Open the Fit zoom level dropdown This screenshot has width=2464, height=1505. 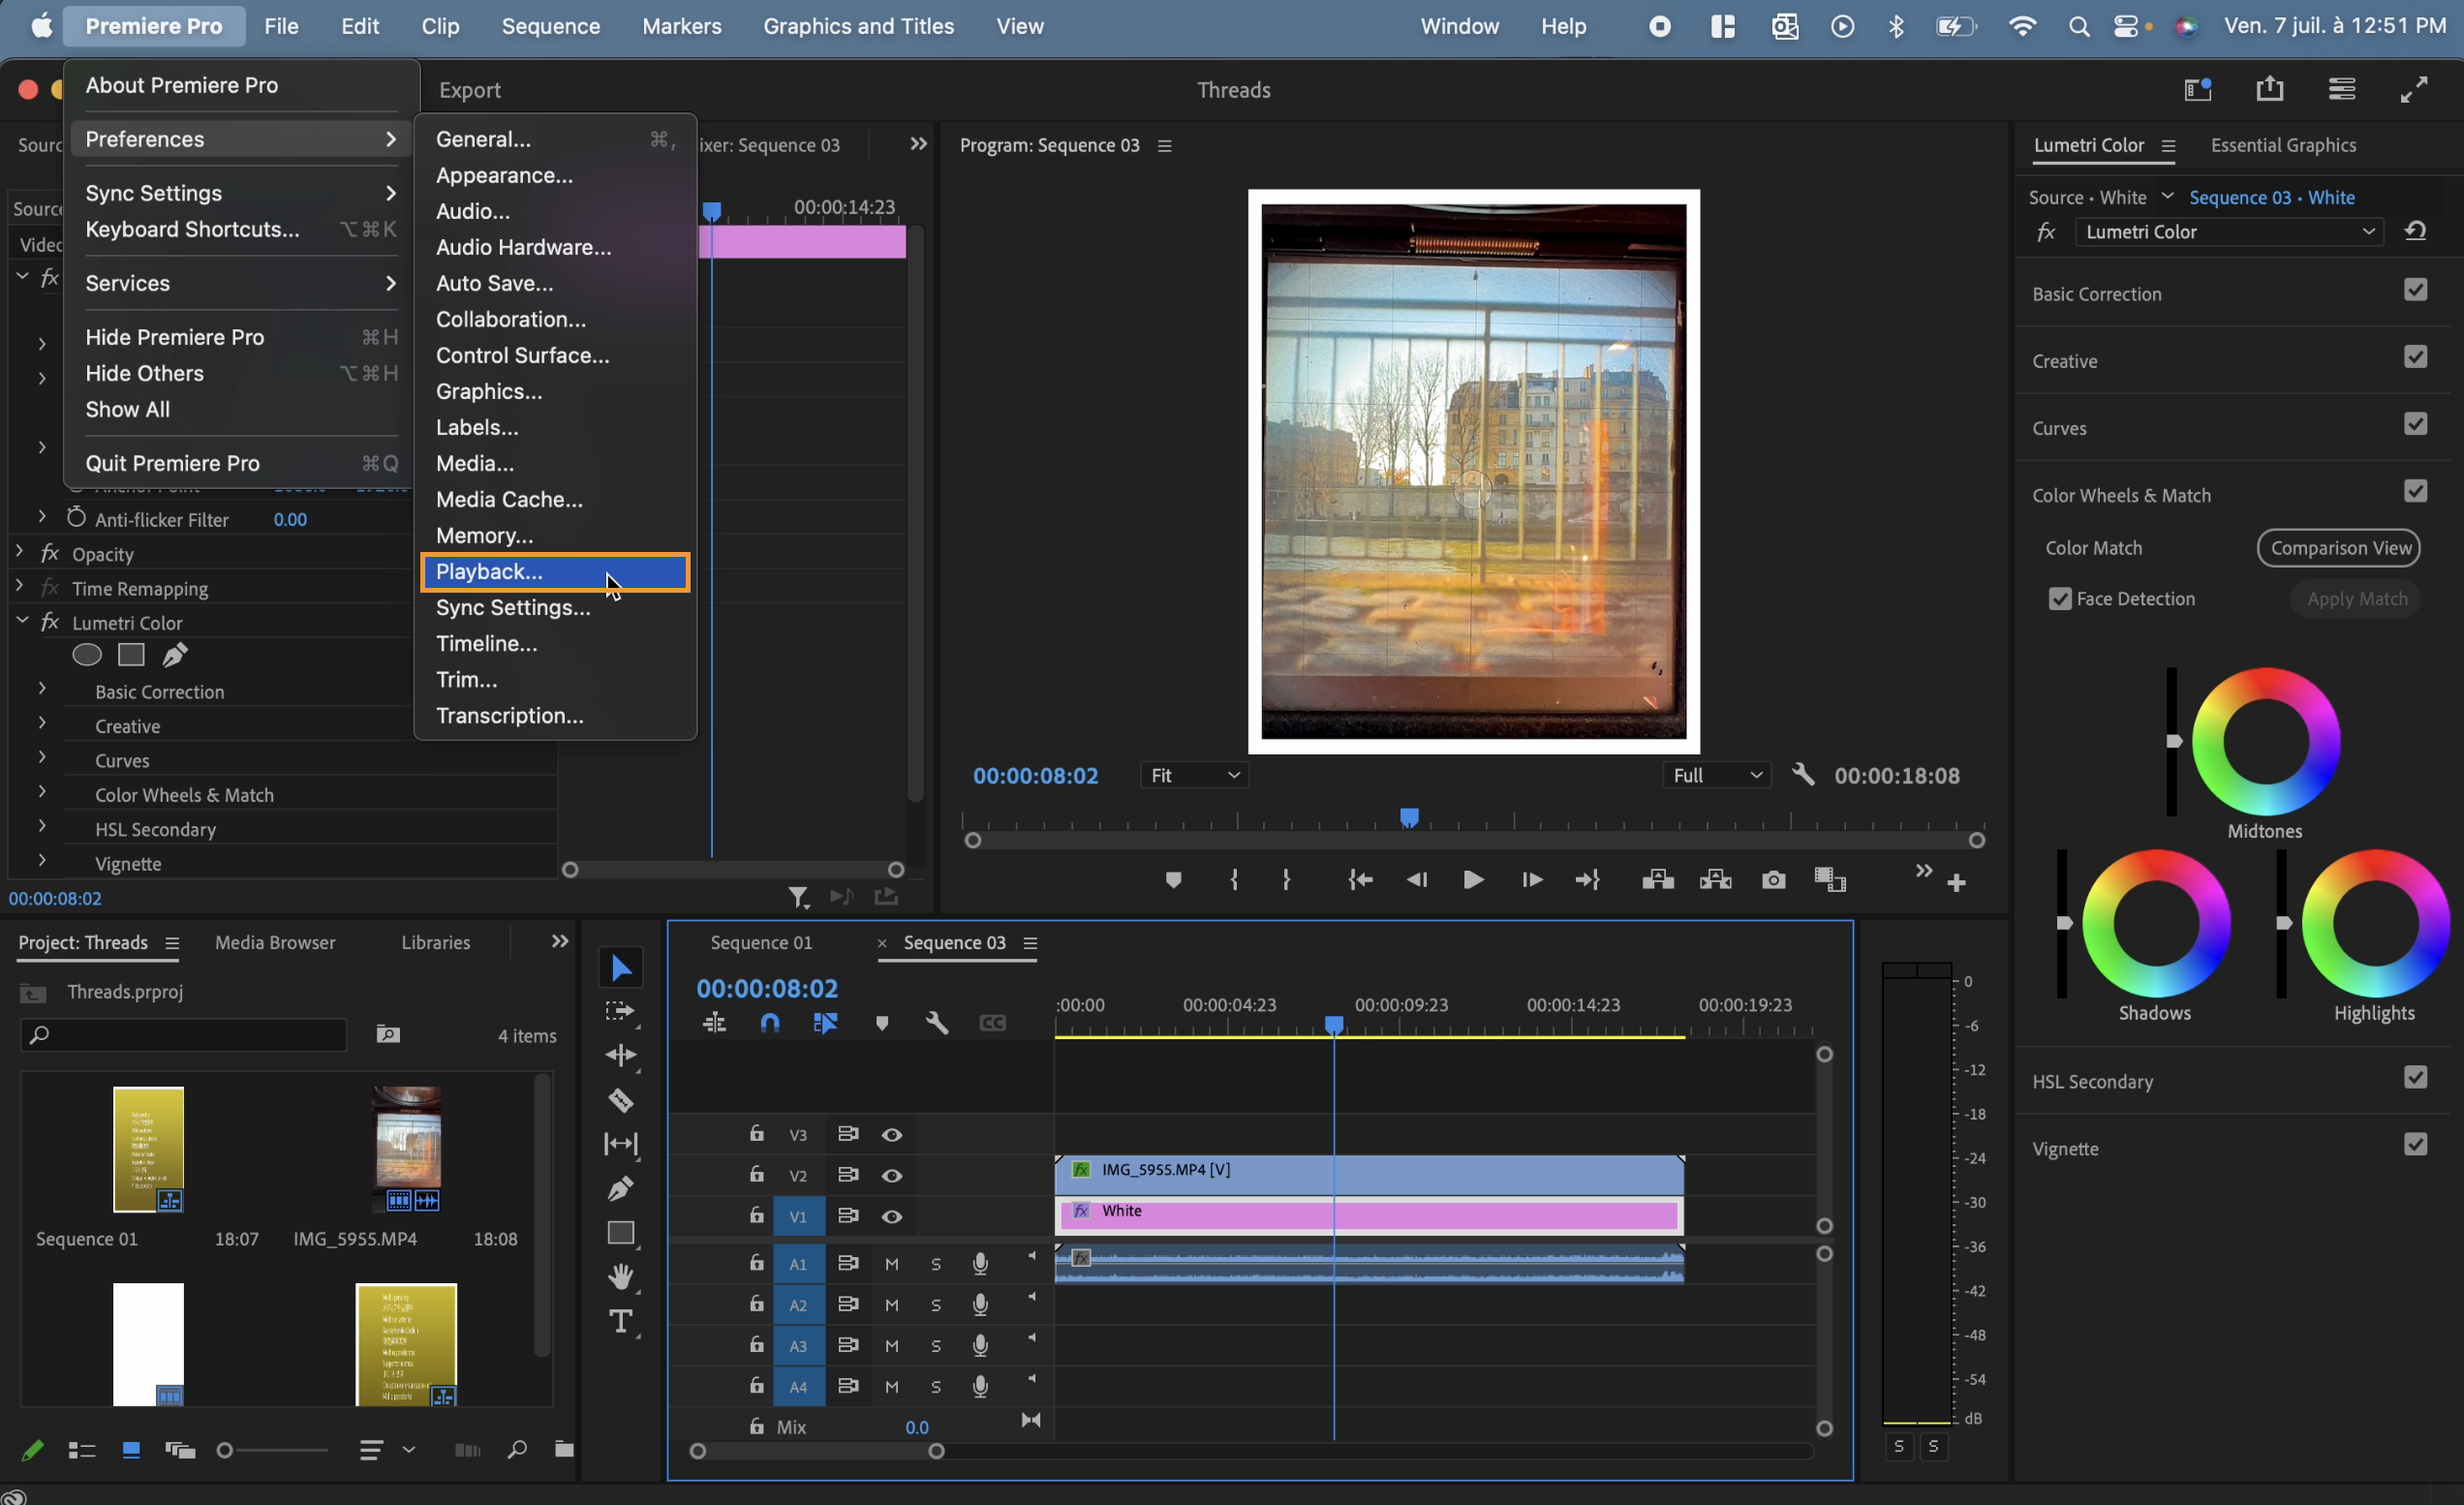[x=1194, y=775]
